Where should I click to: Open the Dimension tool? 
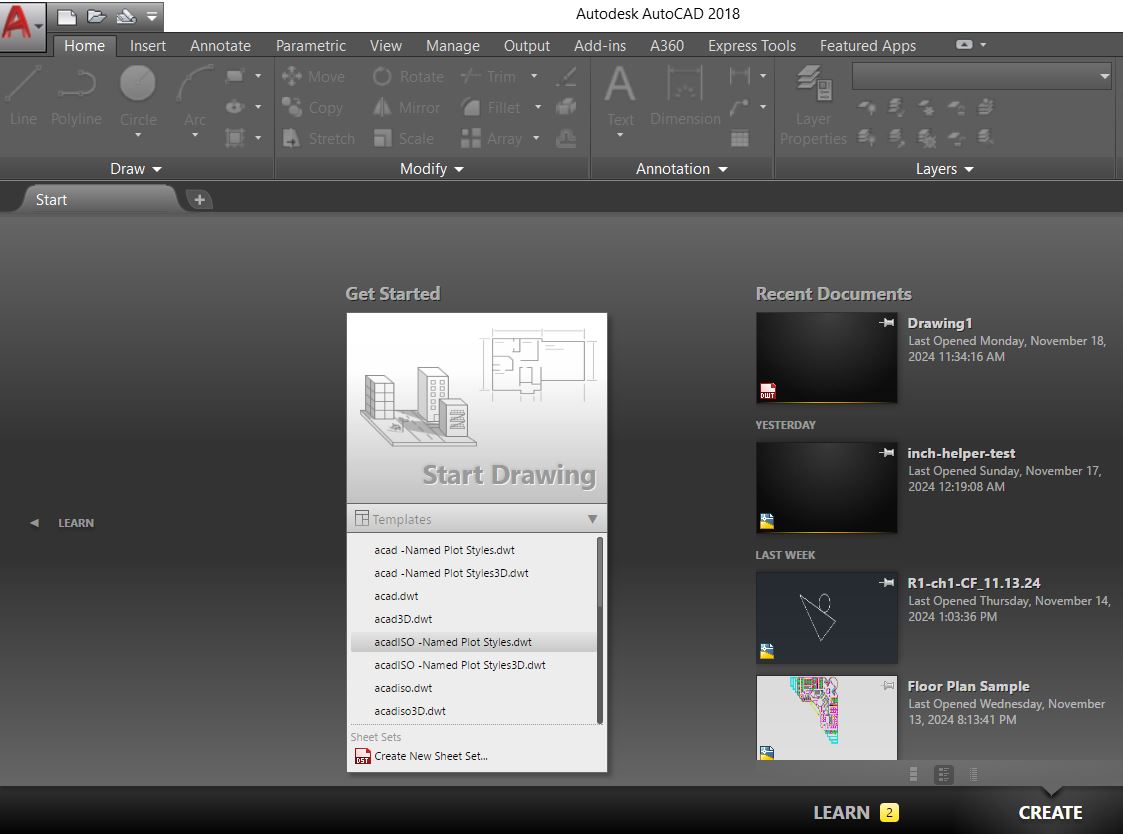tap(685, 100)
